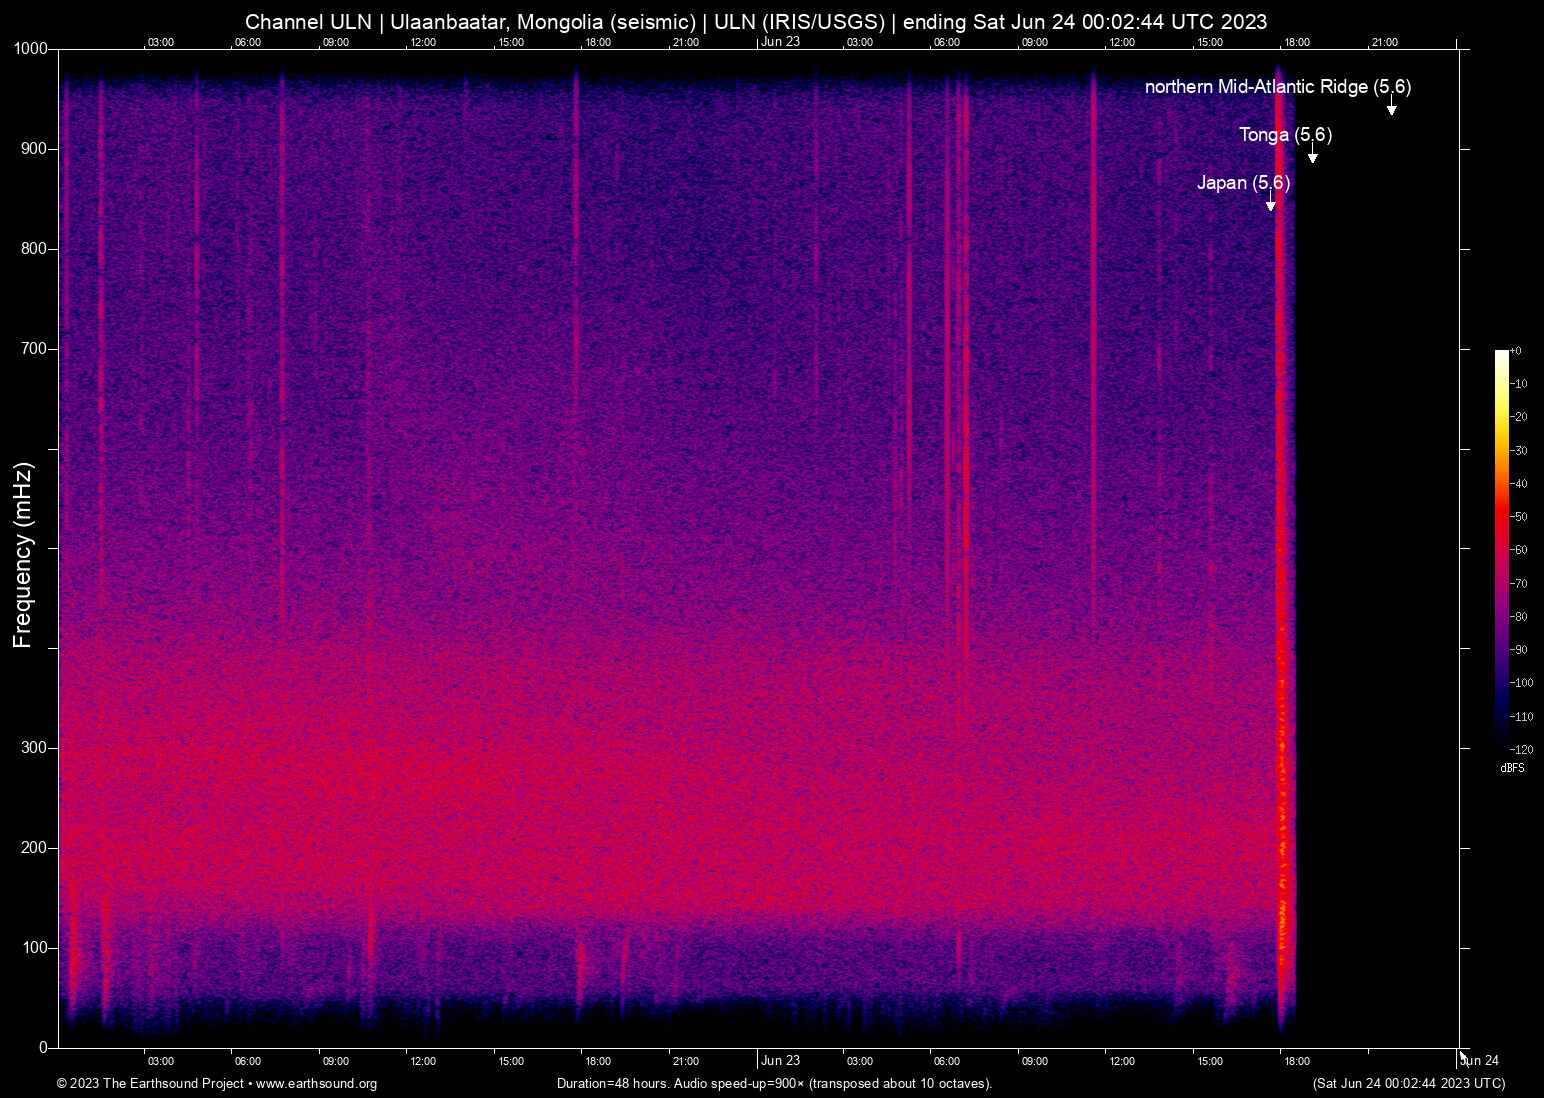Select the 06:00 label on the bottom timeline

[248, 1061]
